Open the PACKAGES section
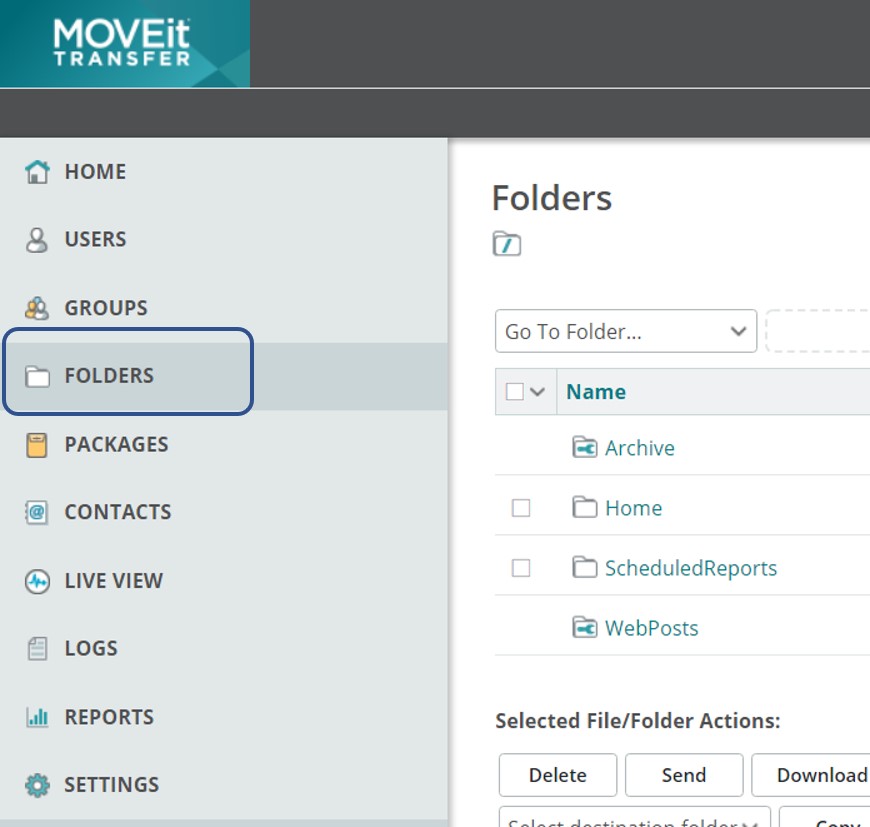Viewport: 870px width, 827px height. 117,445
